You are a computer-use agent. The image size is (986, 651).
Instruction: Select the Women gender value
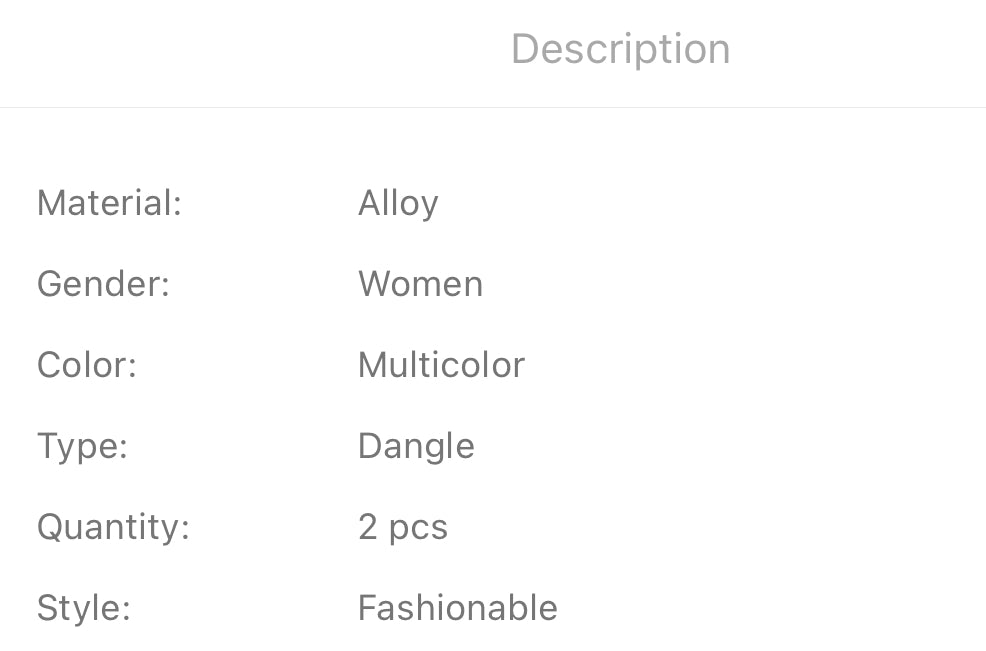tap(420, 284)
